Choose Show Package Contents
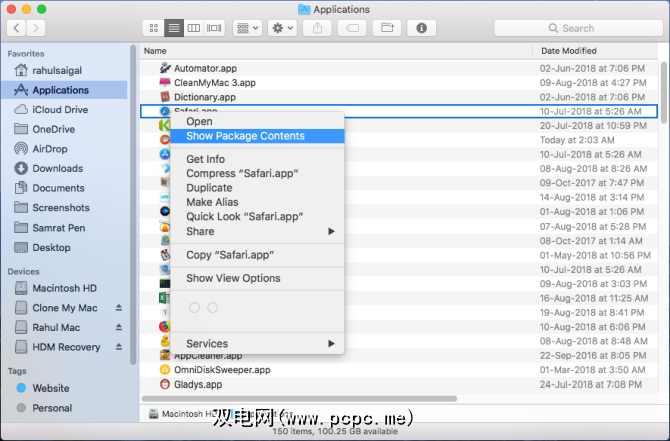Image resolution: width=670 pixels, height=441 pixels. (x=257, y=136)
